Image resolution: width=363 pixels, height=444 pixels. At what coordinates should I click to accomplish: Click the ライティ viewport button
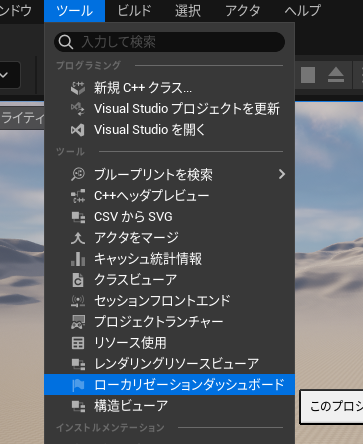pos(22,118)
